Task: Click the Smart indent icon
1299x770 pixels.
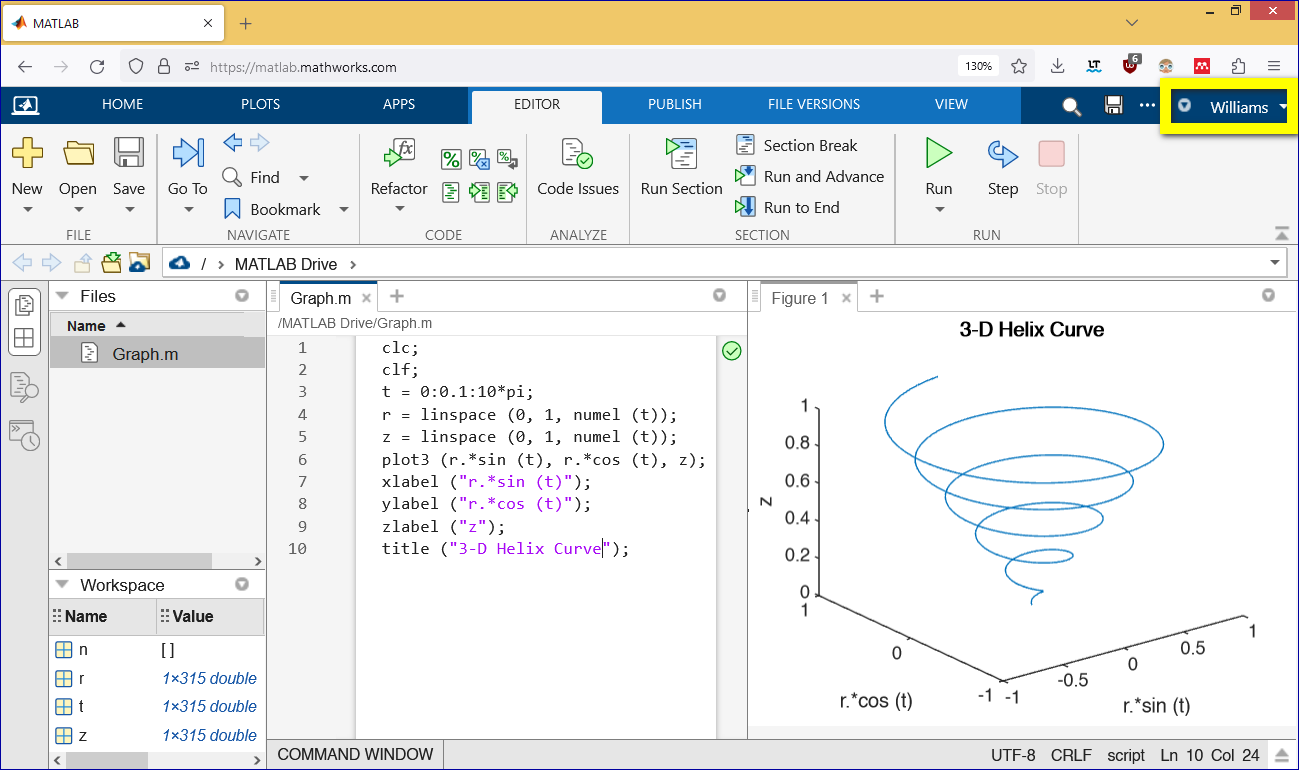Action: pos(451,190)
